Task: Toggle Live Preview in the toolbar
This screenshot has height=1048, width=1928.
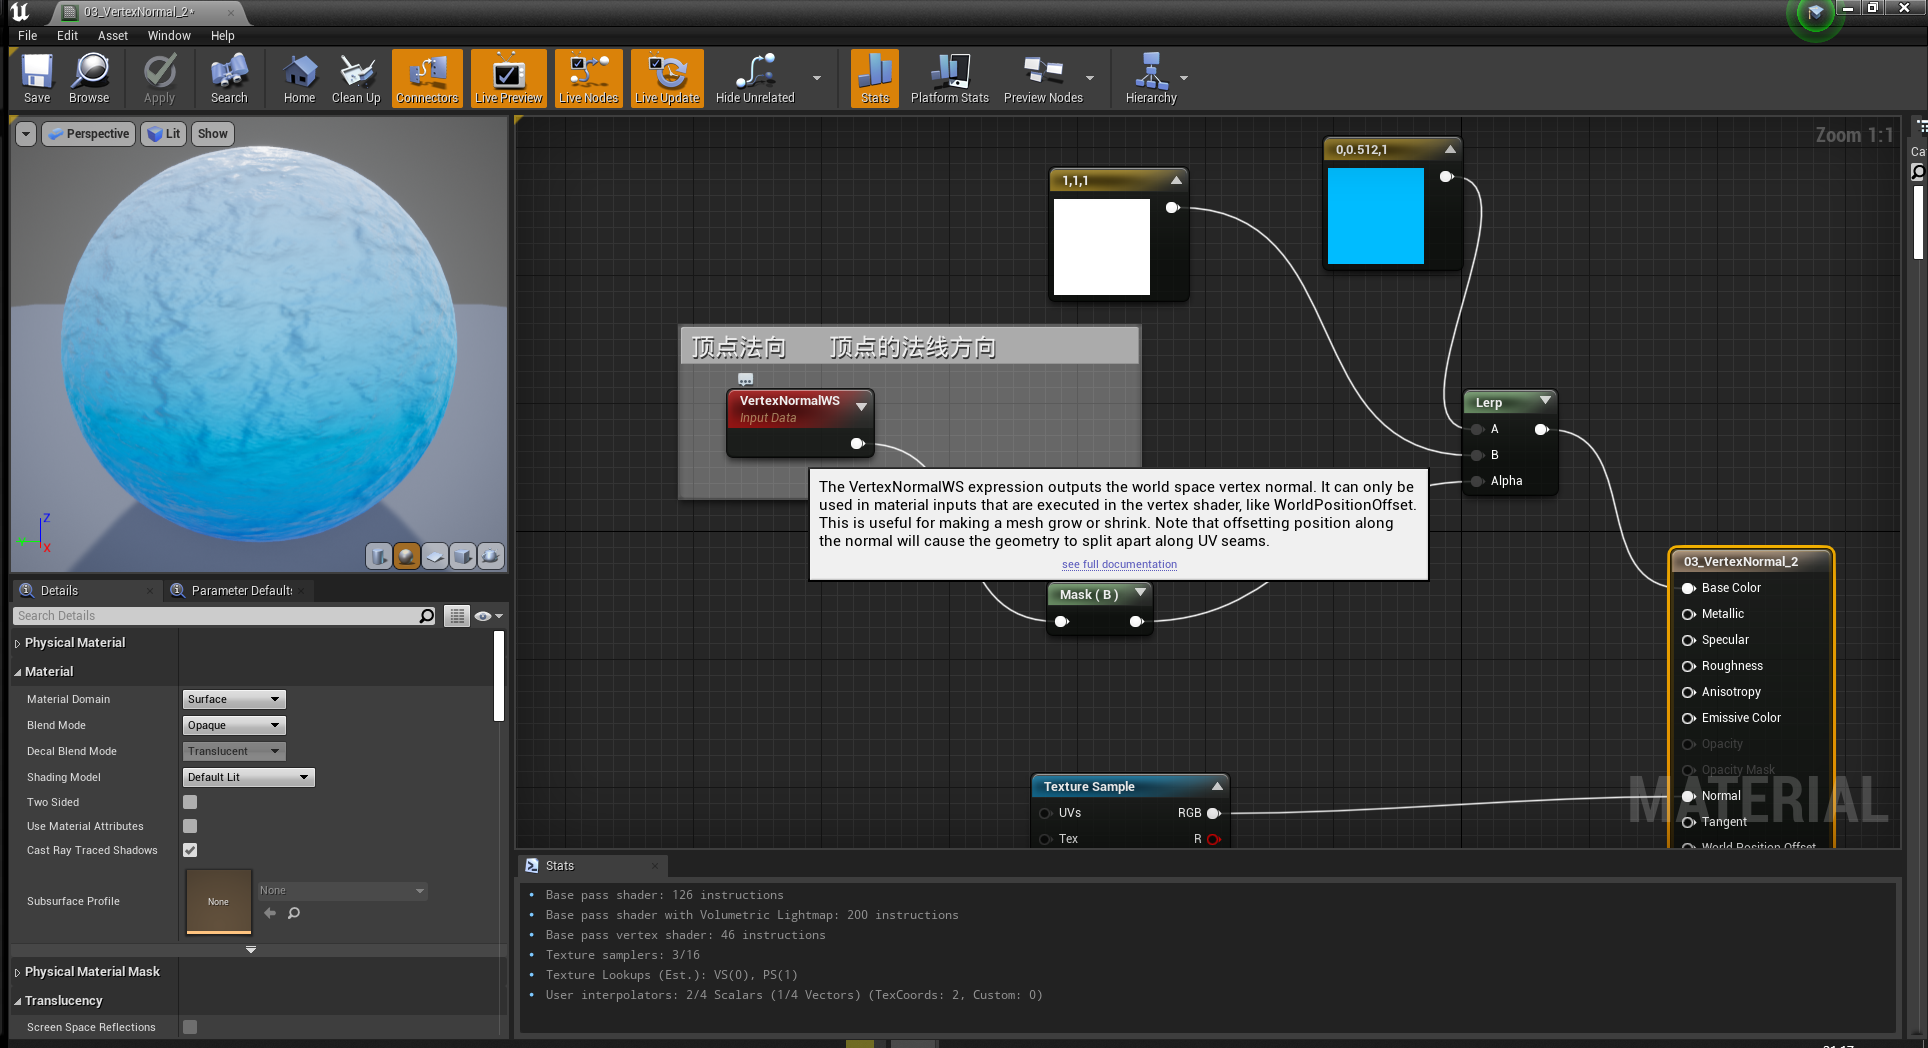Action: (x=508, y=78)
